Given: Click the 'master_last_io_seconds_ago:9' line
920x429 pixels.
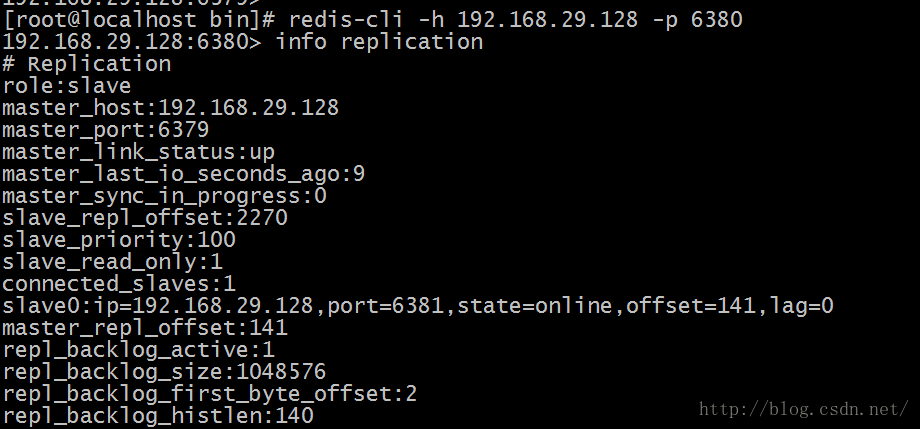Looking at the screenshot, I should [x=183, y=174].
